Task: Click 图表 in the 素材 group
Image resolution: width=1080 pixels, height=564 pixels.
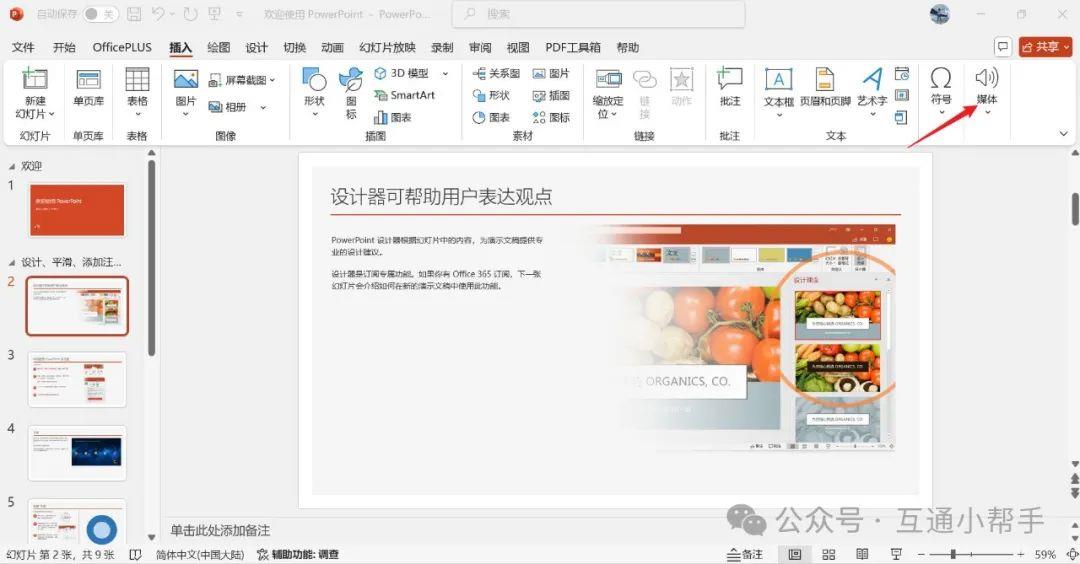Action: coord(491,117)
